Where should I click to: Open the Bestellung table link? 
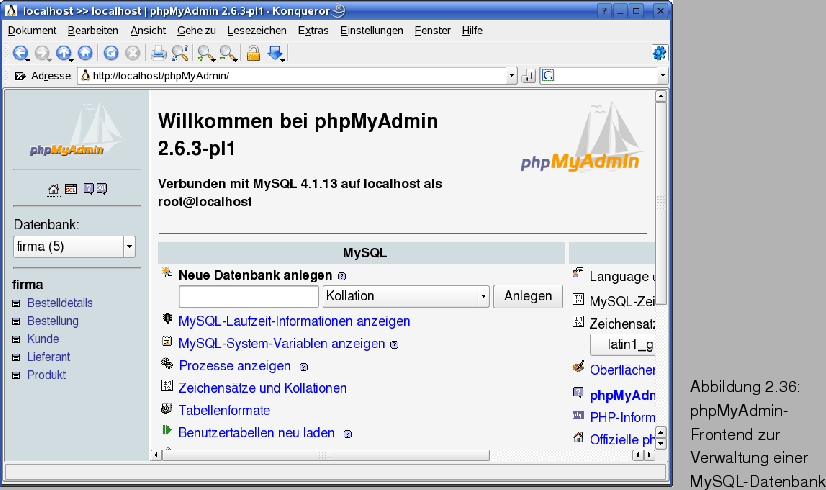pyautogui.click(x=53, y=321)
